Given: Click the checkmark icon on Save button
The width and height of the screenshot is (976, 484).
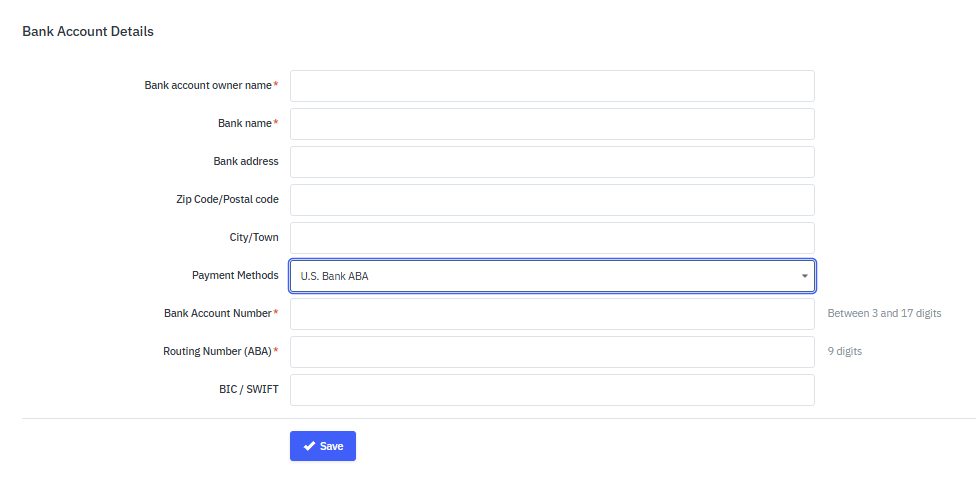Looking at the screenshot, I should click(x=309, y=446).
